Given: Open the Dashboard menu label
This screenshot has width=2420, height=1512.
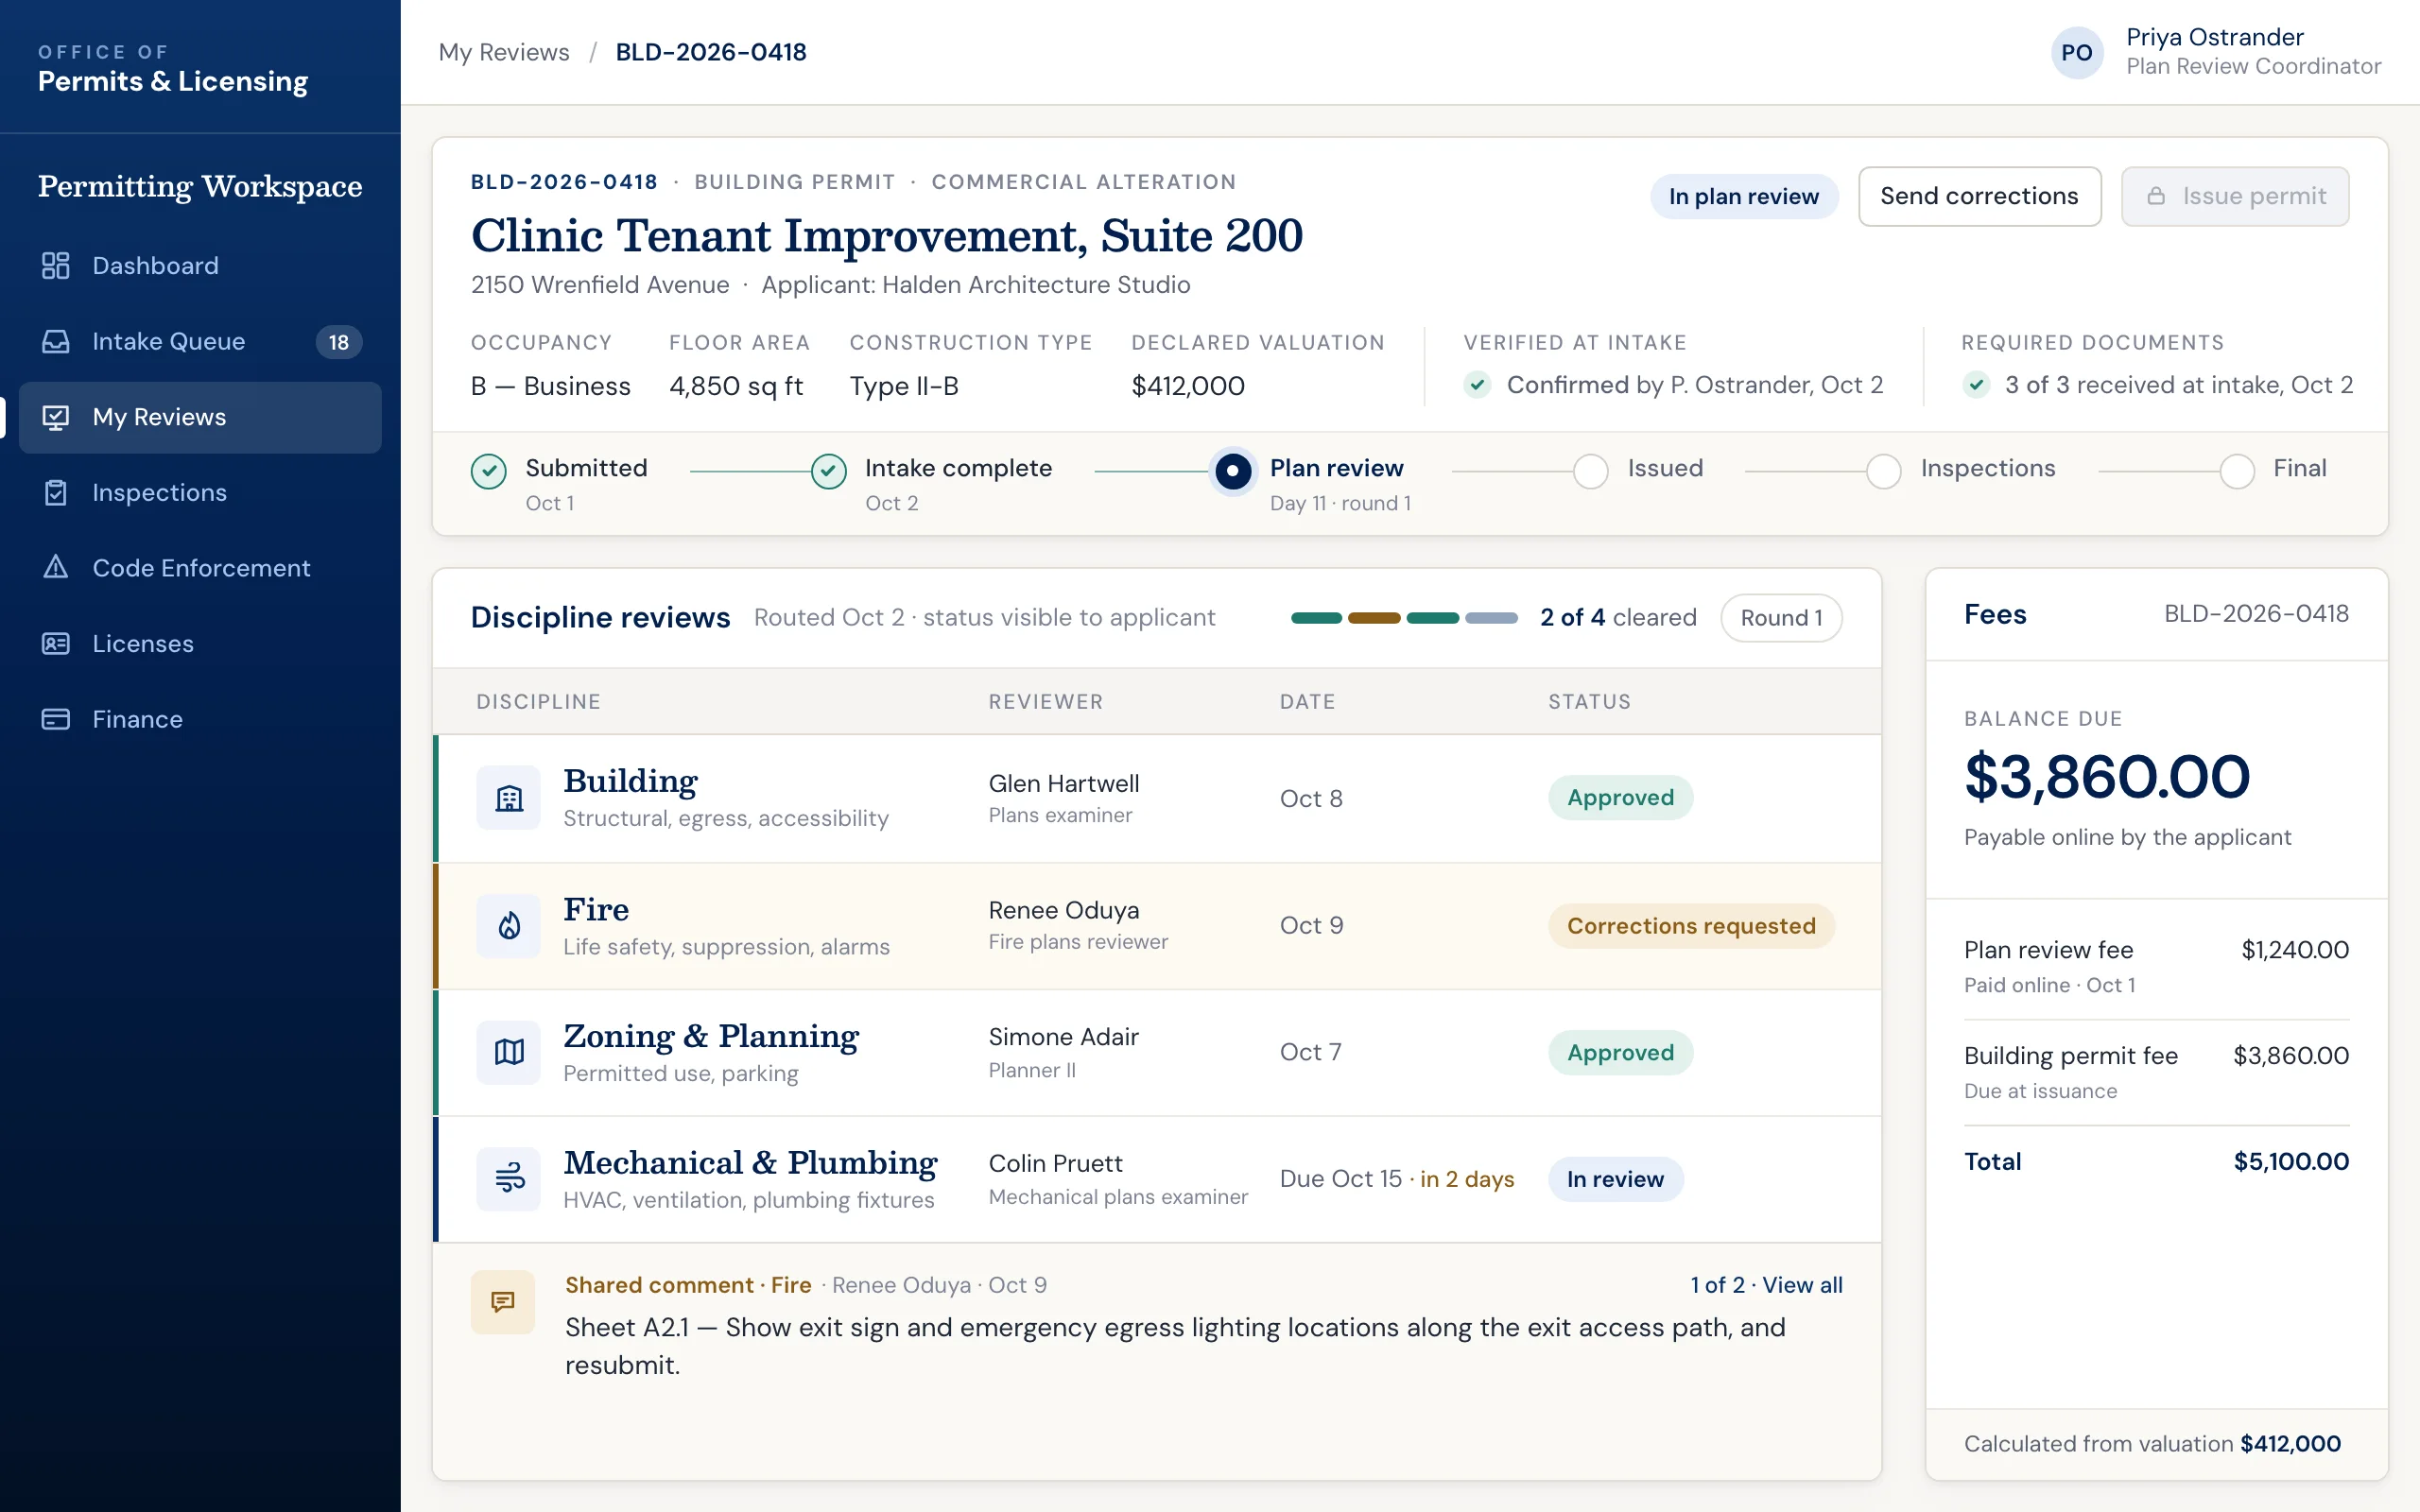Looking at the screenshot, I should [155, 266].
